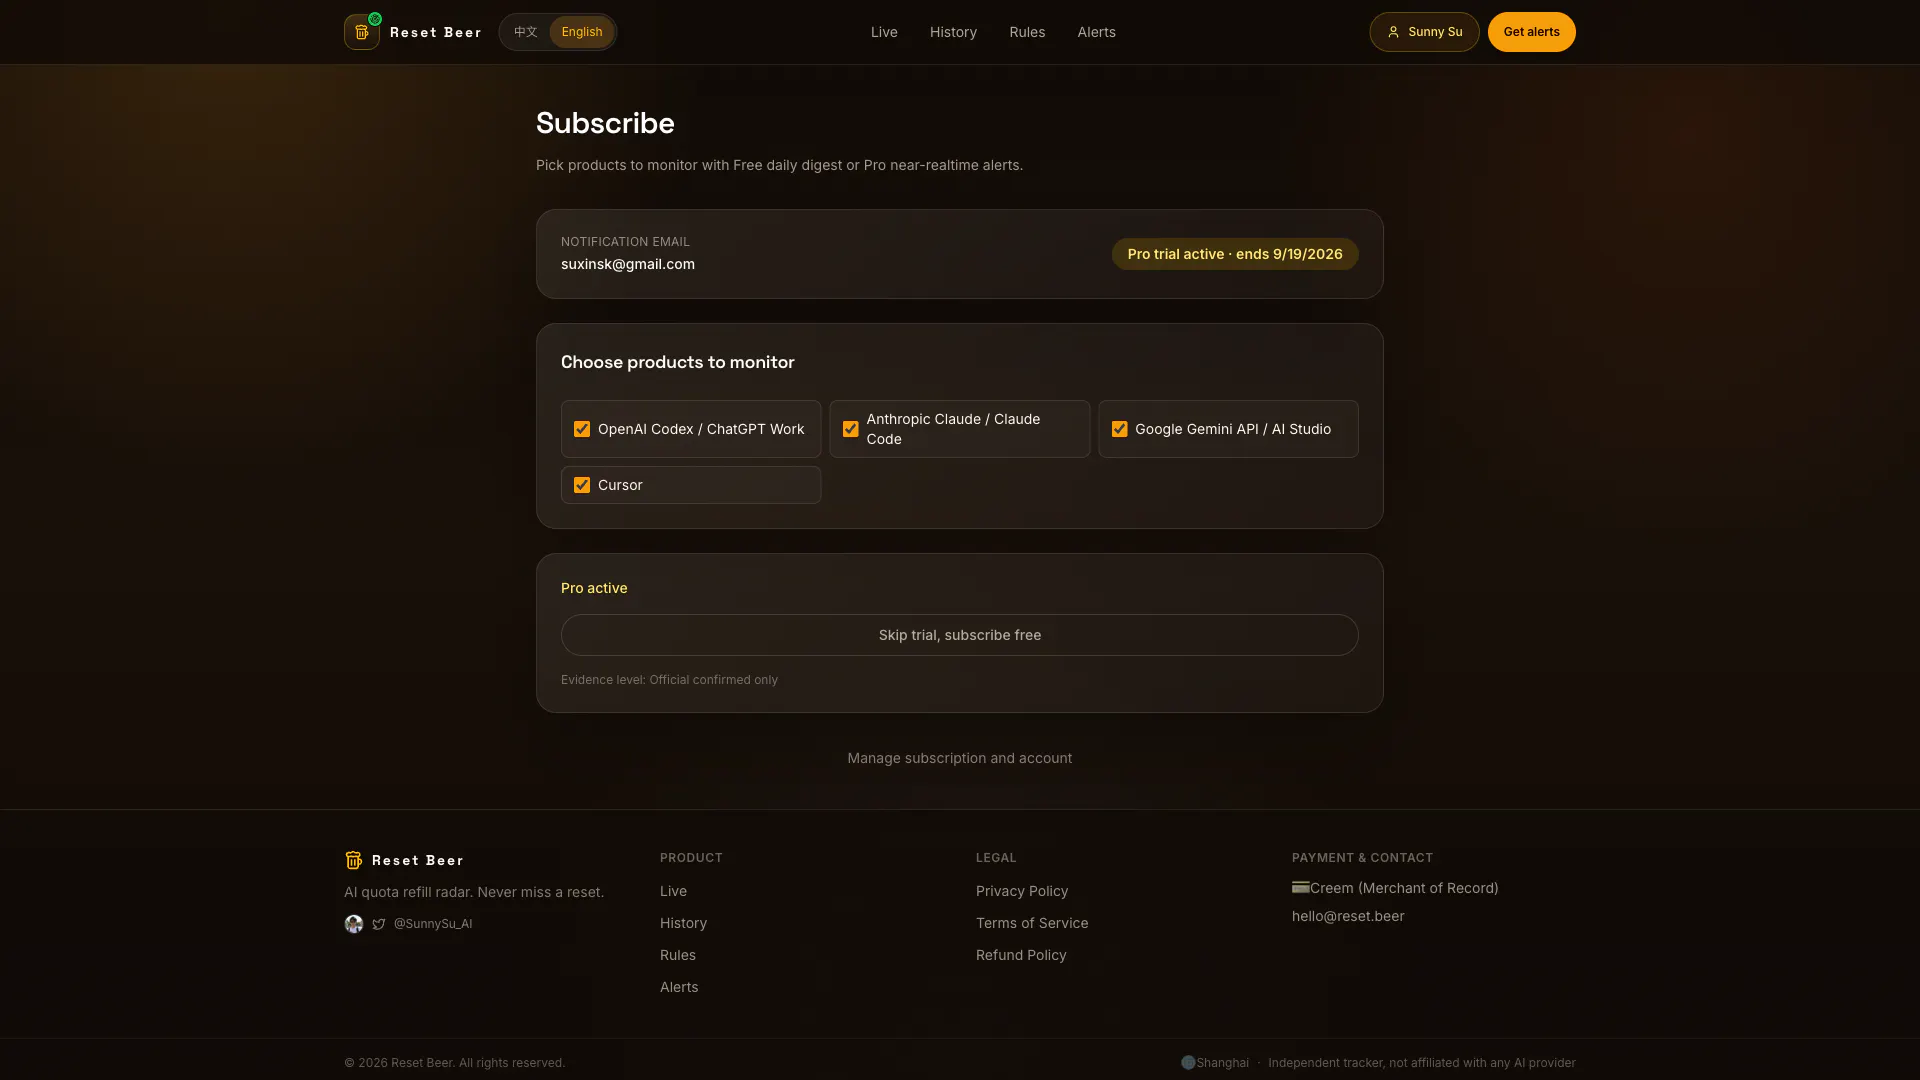Open the Sunny Su account button

(1424, 32)
